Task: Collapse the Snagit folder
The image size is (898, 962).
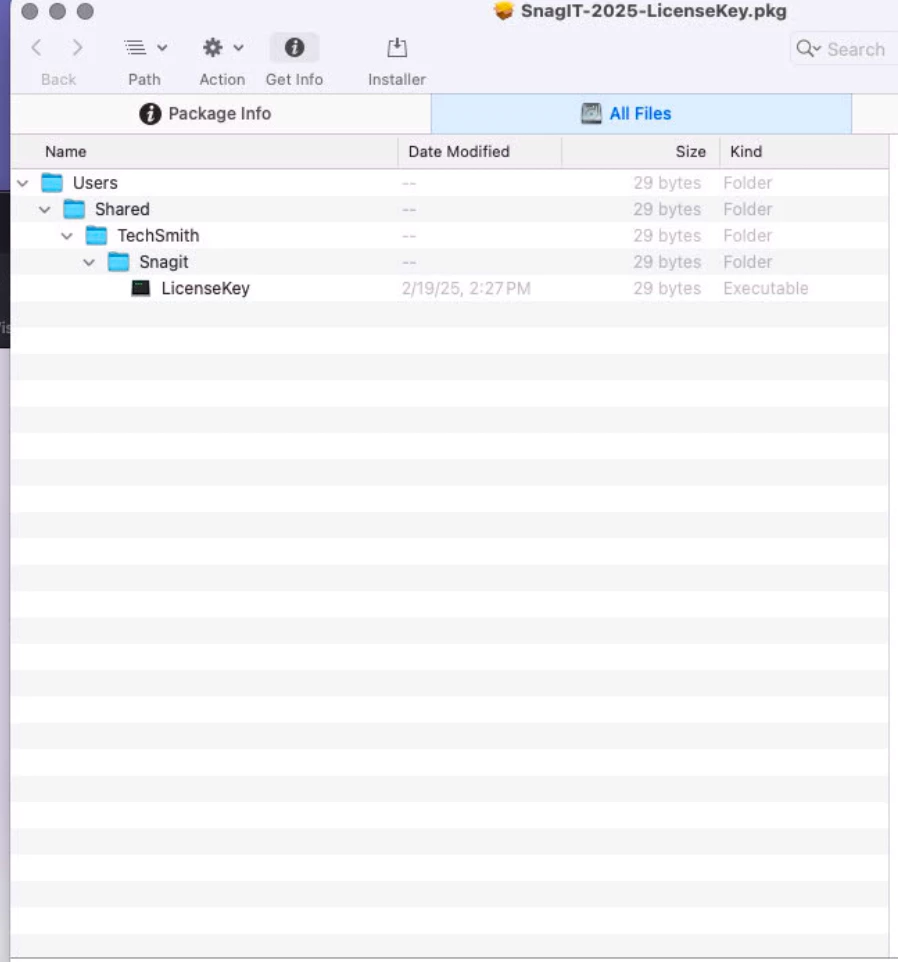Action: pyautogui.click(x=89, y=263)
